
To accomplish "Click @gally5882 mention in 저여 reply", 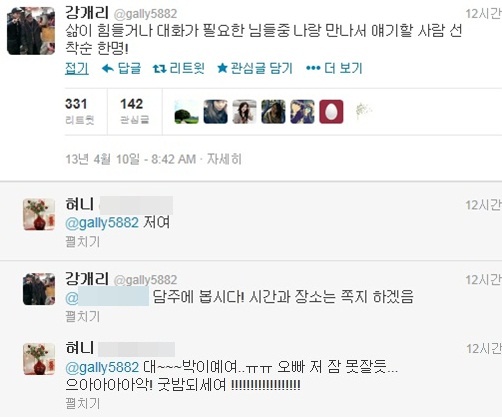I will (x=102, y=223).
